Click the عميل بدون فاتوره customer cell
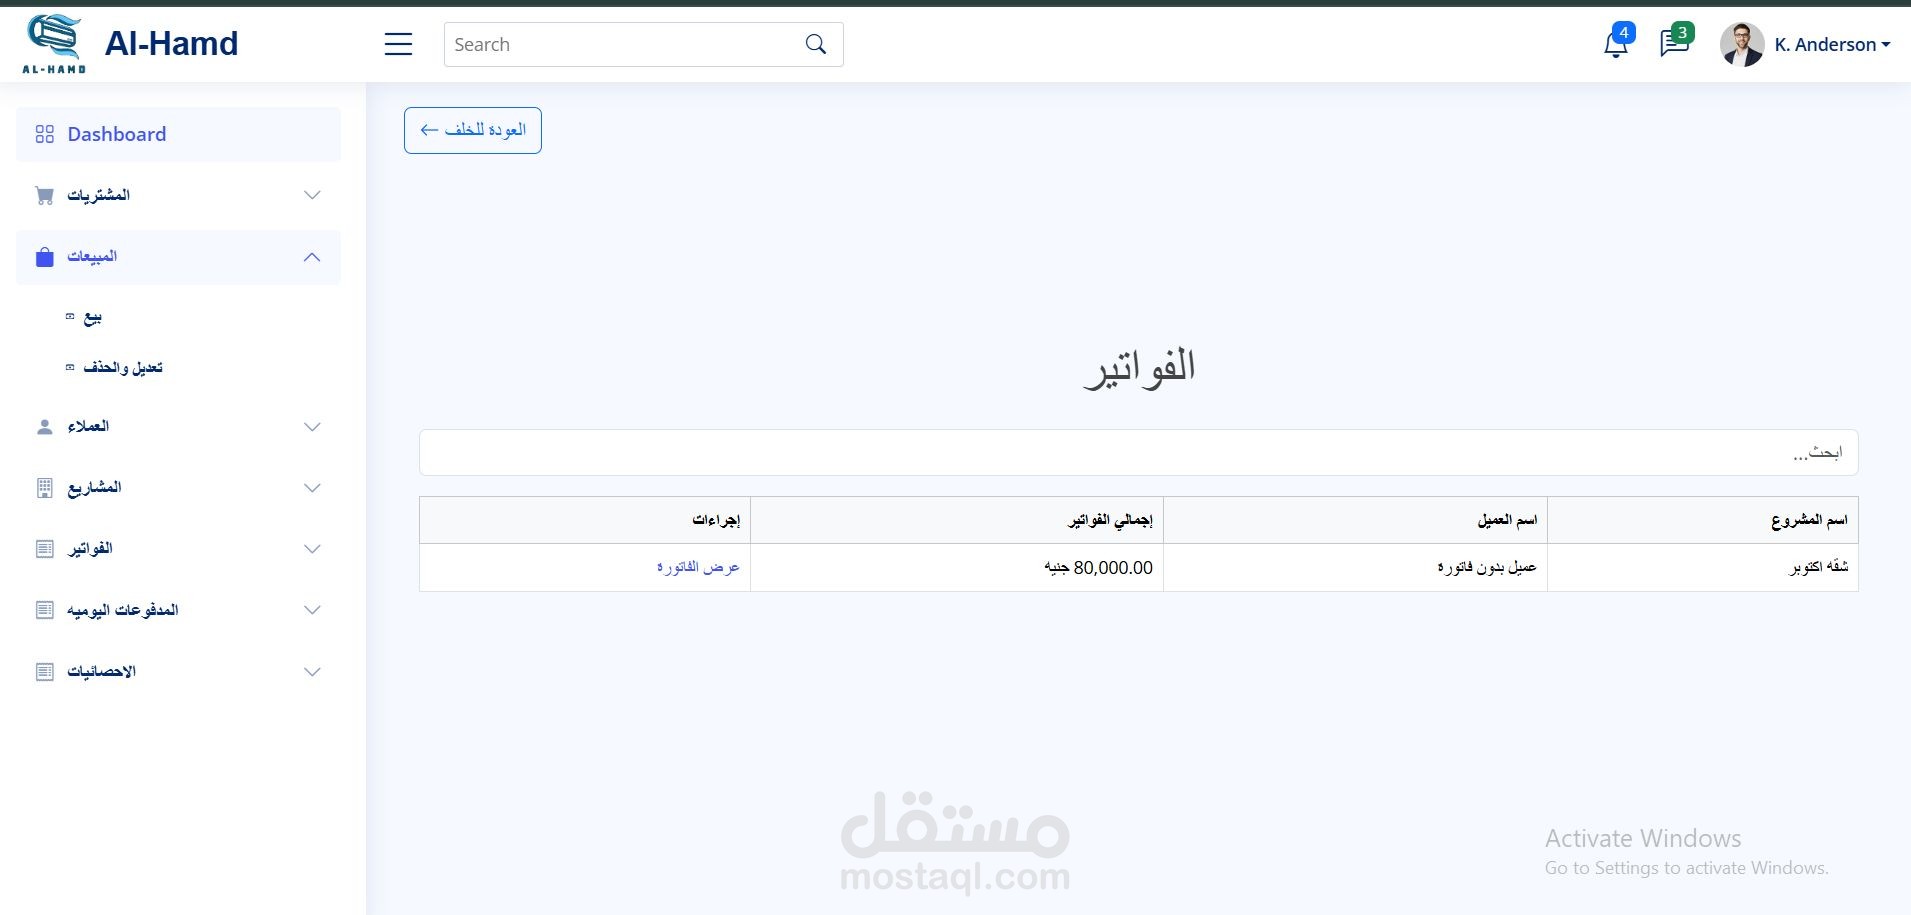 (x=1355, y=567)
